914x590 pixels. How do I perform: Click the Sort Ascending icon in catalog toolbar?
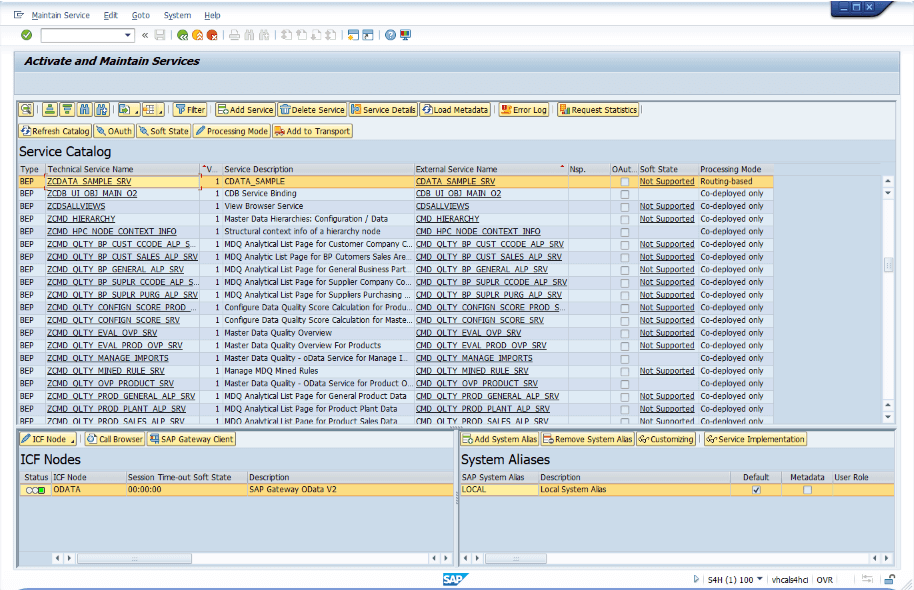[x=49, y=110]
